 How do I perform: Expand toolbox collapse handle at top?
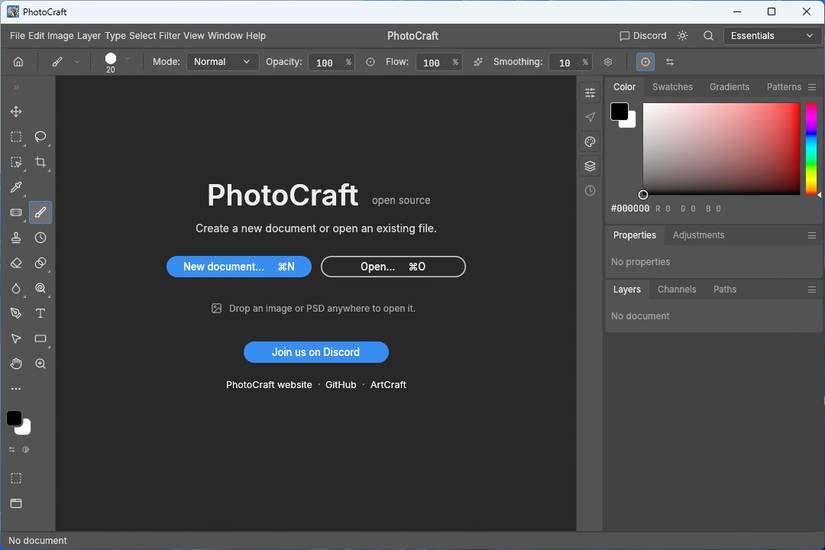coord(16,87)
